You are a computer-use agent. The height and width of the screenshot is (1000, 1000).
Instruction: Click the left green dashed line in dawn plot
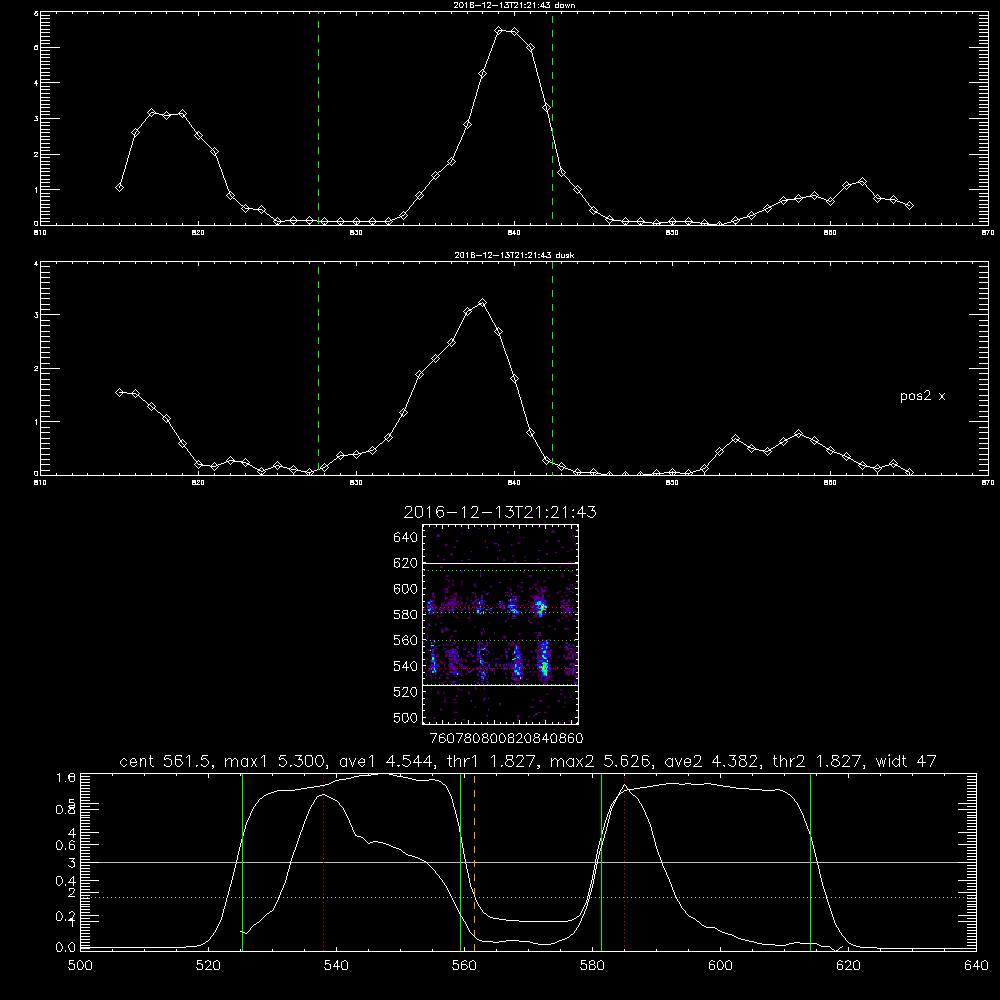318,119
